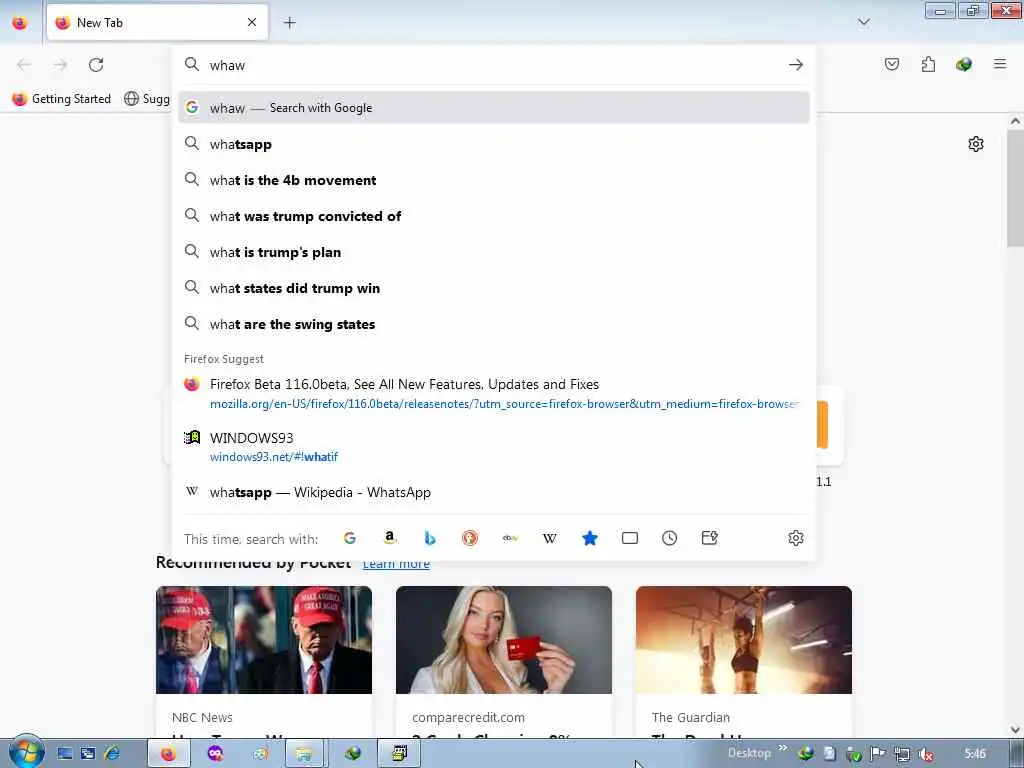
Task: Open the Windows Start orb
Action: coord(26,752)
